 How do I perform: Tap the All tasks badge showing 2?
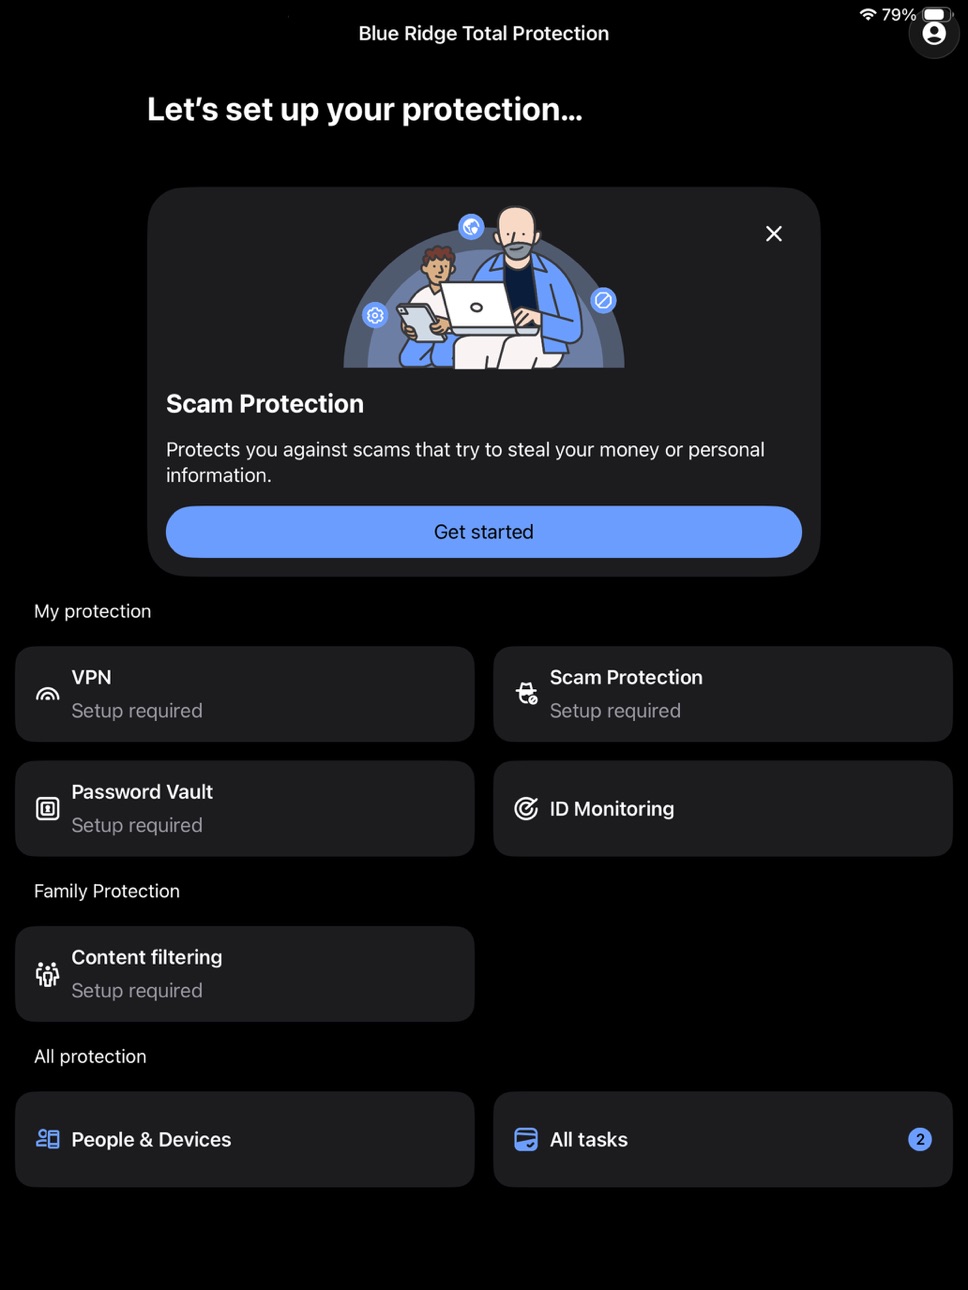[920, 1139]
